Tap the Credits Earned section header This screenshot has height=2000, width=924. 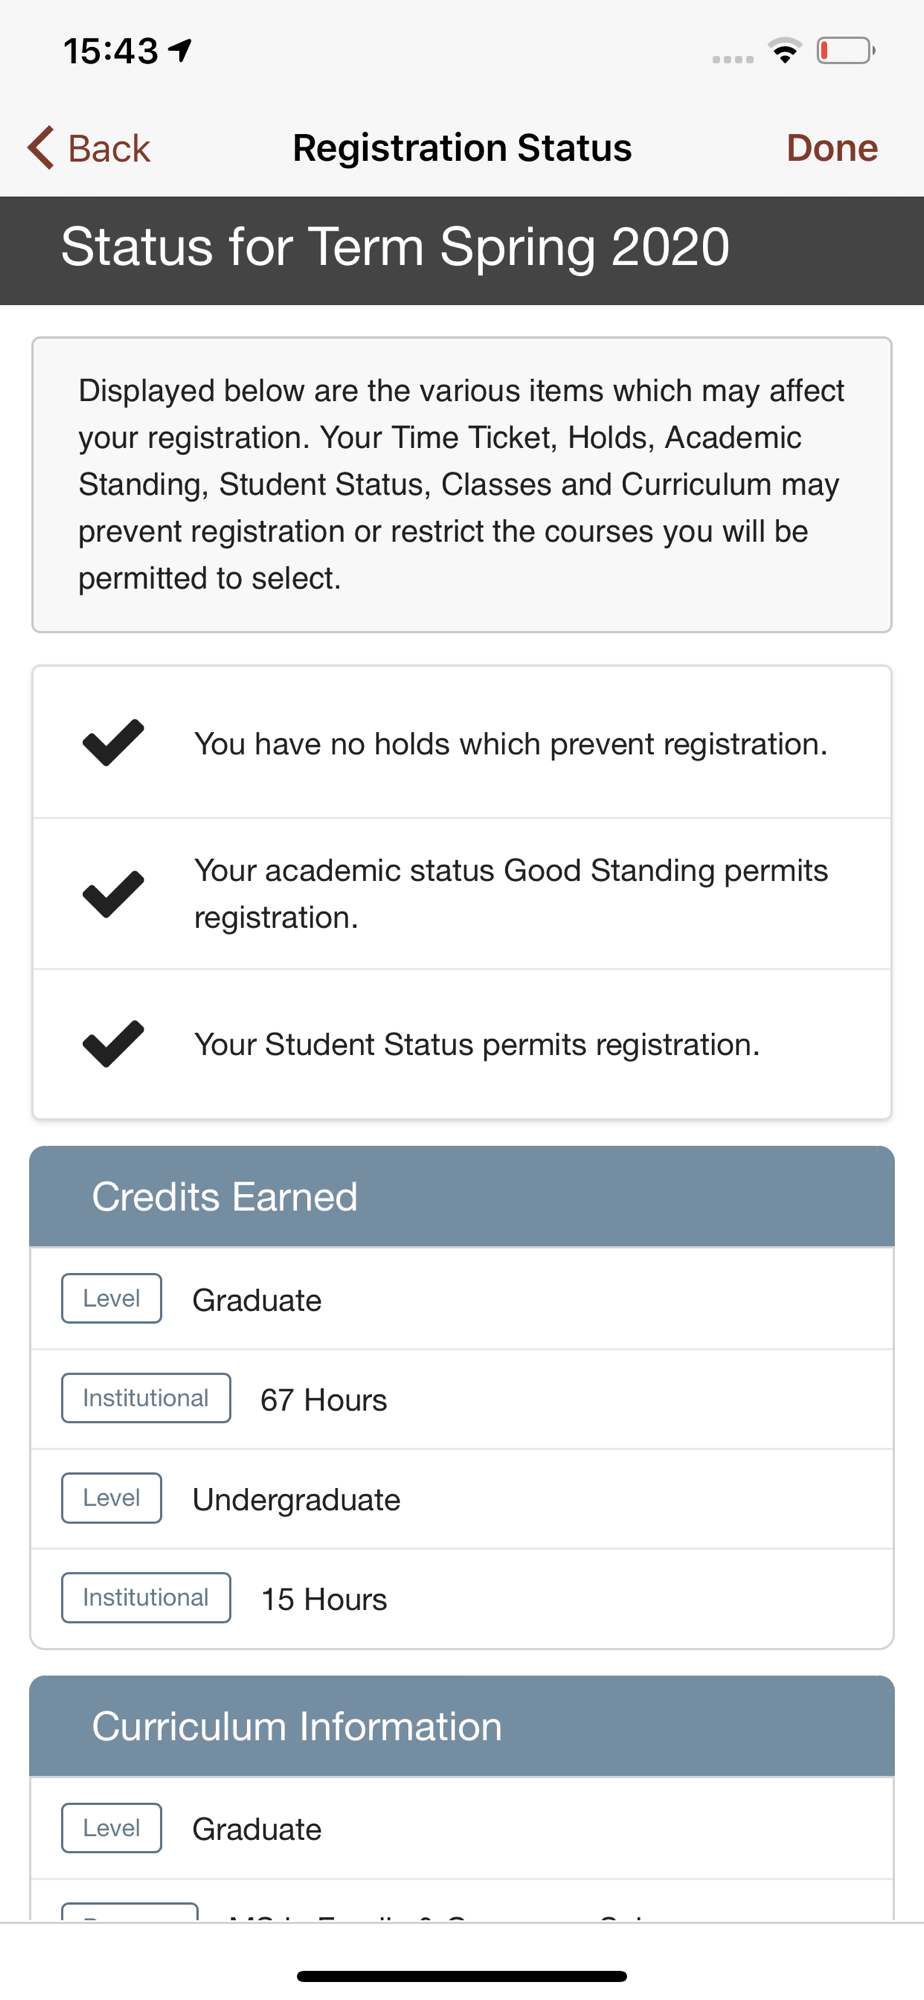pos(462,1197)
